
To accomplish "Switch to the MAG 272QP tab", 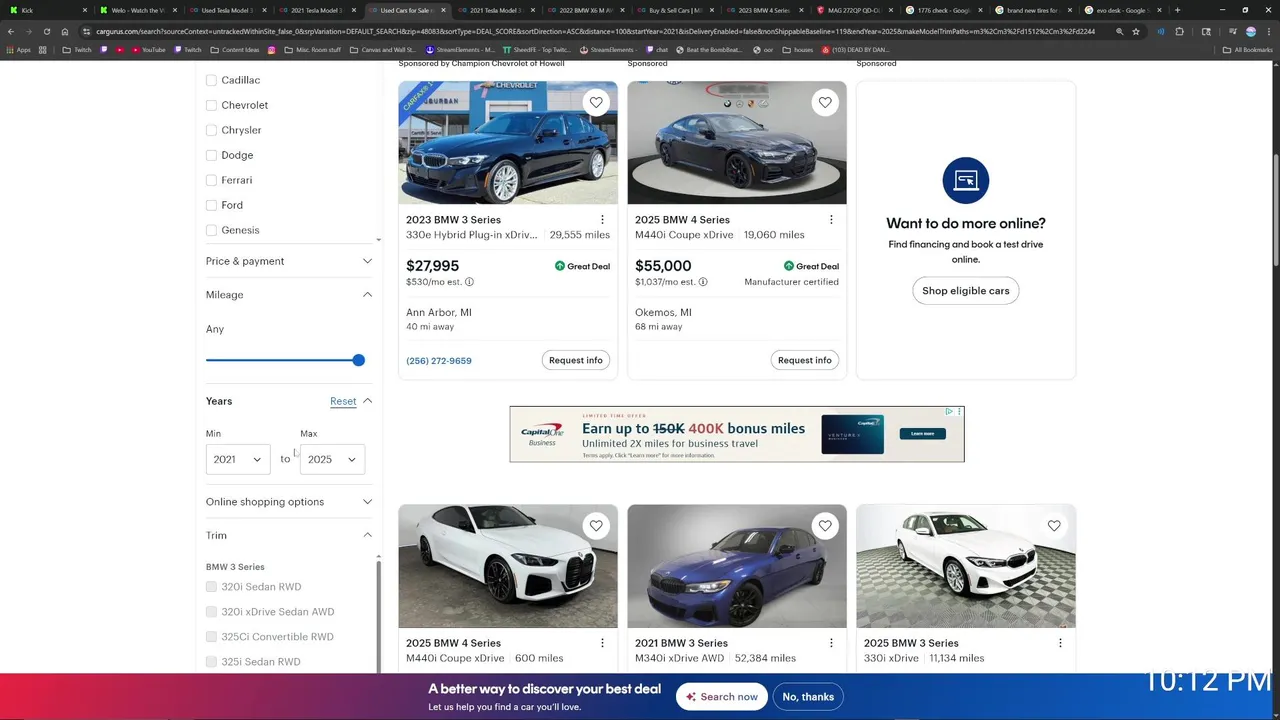I will pos(854,10).
